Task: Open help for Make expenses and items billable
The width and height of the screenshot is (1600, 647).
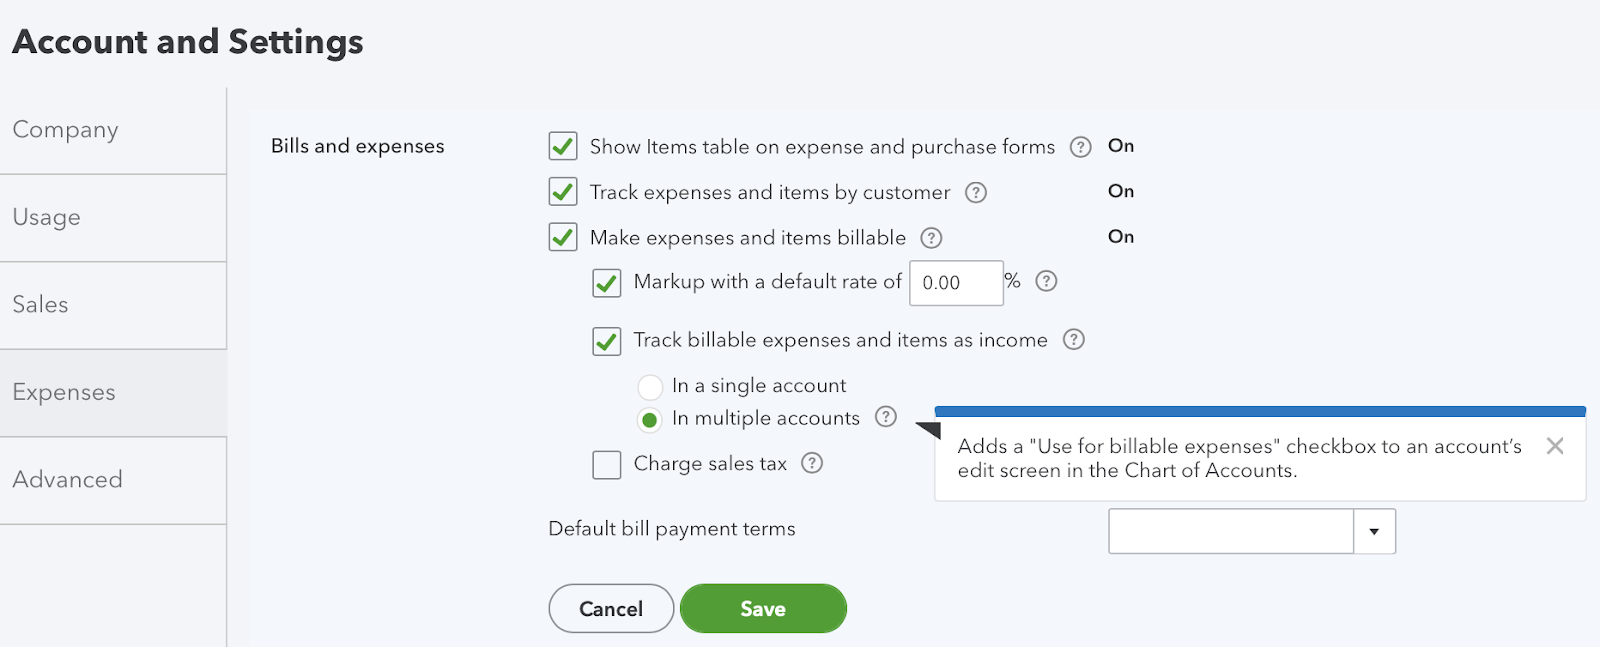Action: tap(932, 238)
